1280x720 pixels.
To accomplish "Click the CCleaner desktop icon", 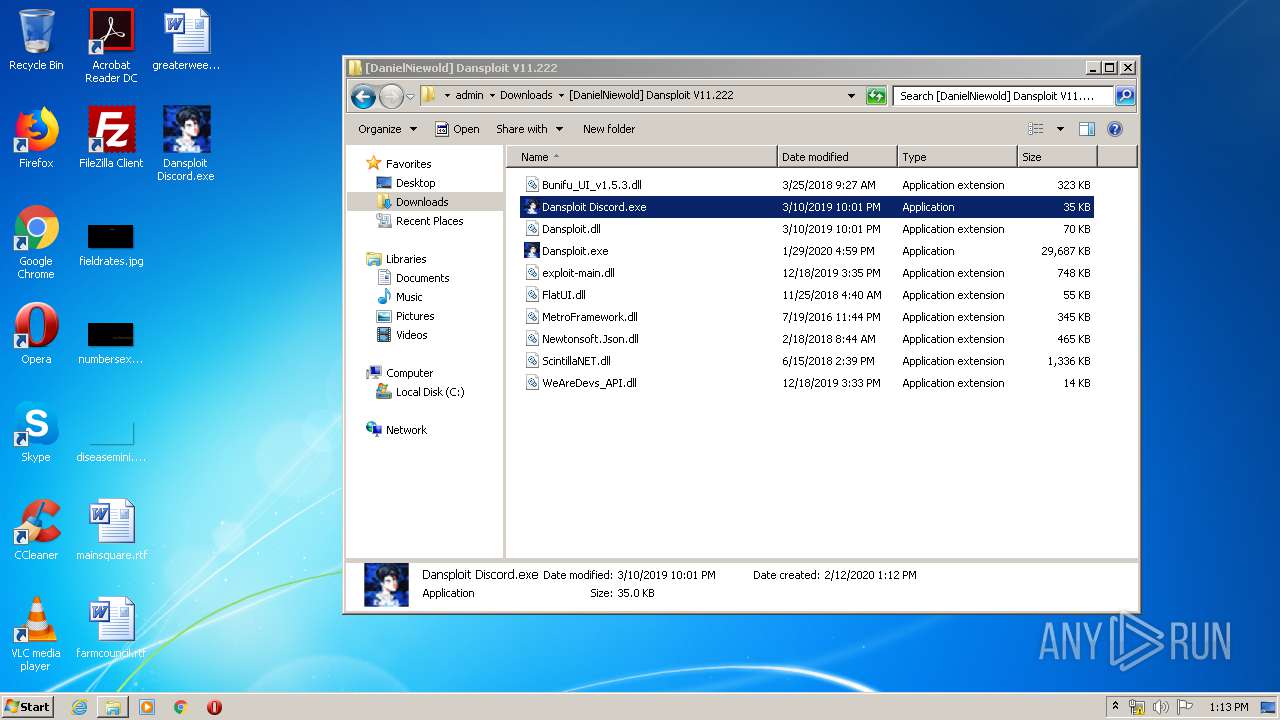I will pos(36,529).
